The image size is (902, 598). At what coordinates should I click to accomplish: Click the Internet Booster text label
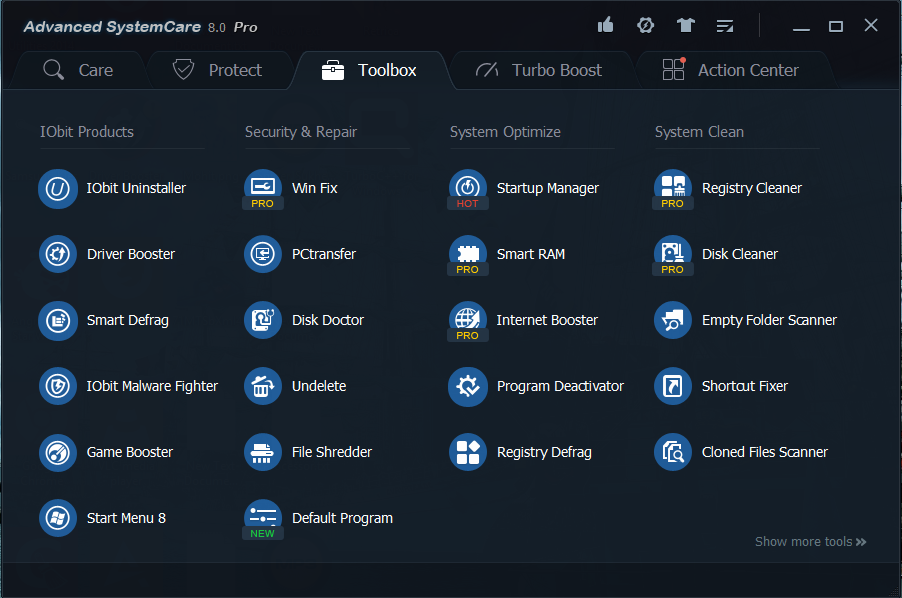[x=547, y=320]
